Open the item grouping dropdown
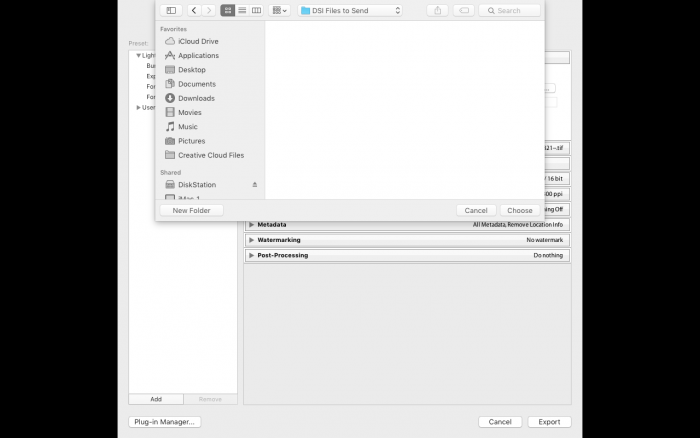The width and height of the screenshot is (700, 438). coord(279,10)
